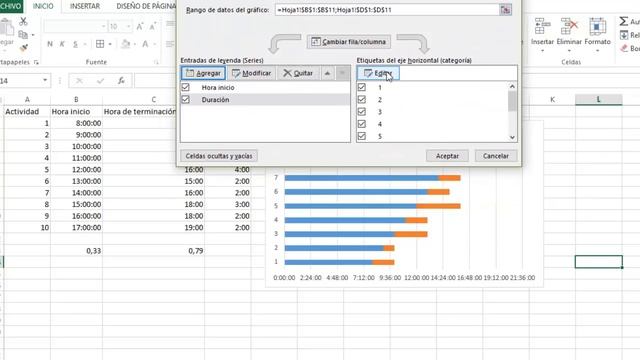
Task: Click Decrease font size icon
Action: point(153,27)
